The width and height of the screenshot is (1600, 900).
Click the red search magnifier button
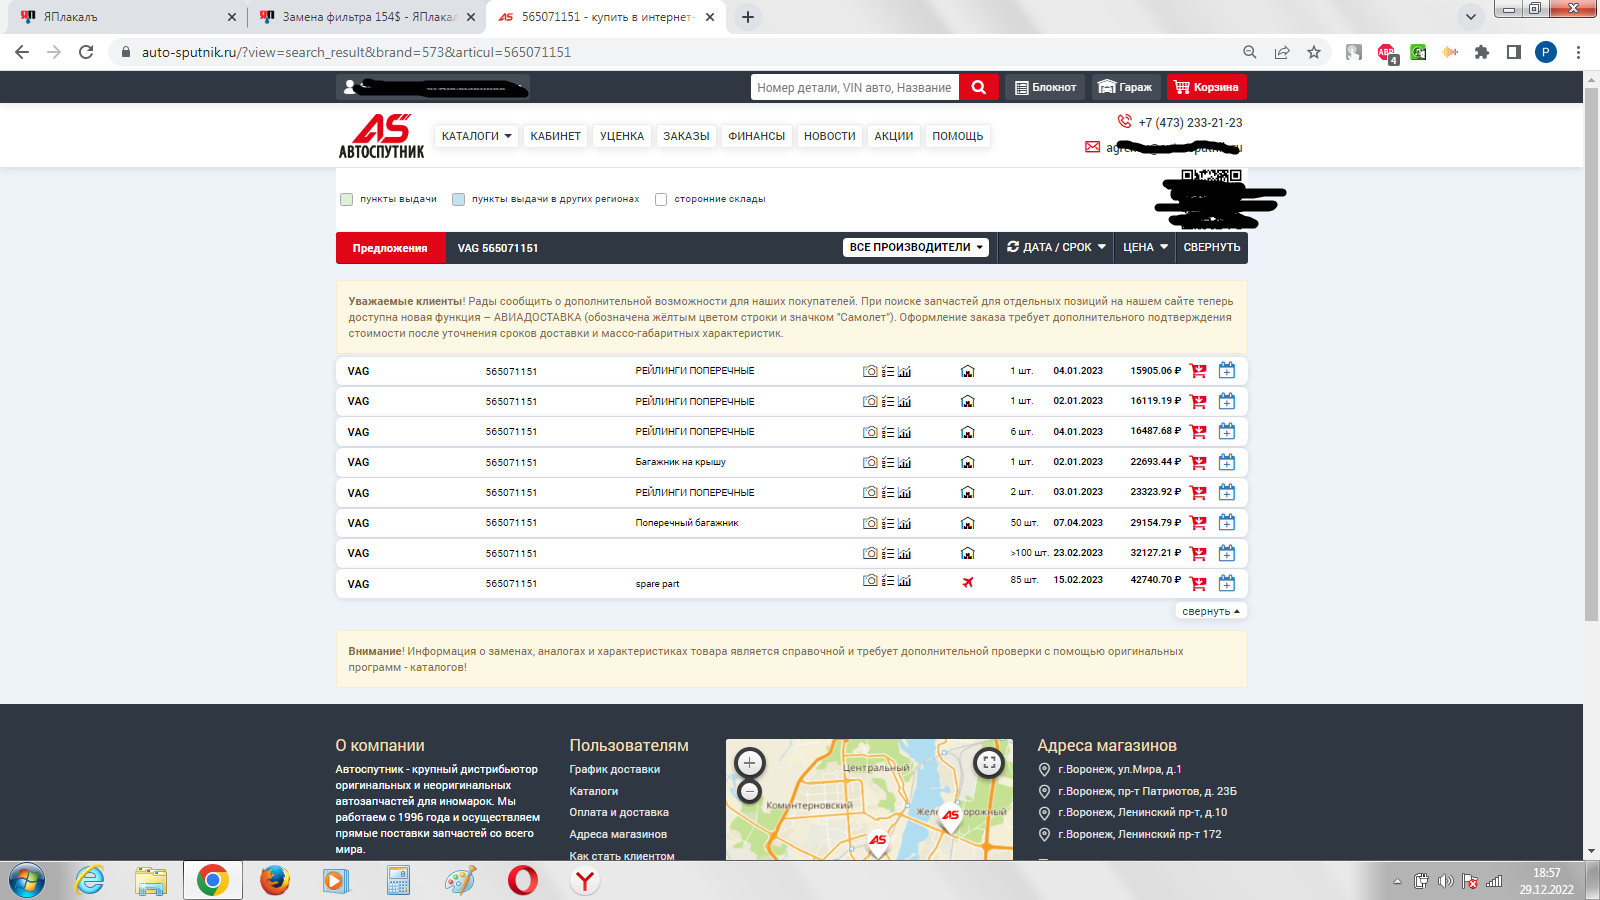[979, 87]
